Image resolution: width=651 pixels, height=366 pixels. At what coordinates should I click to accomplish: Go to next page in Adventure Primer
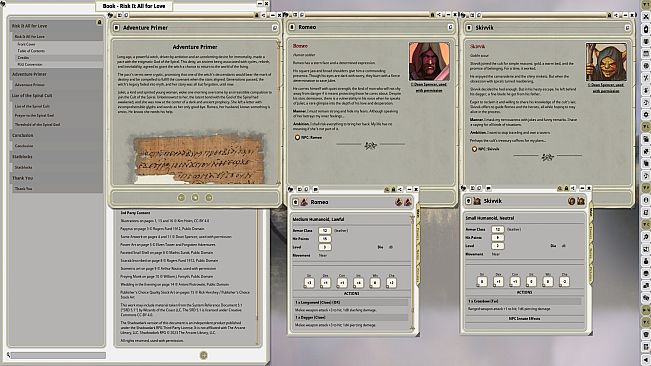(209, 198)
